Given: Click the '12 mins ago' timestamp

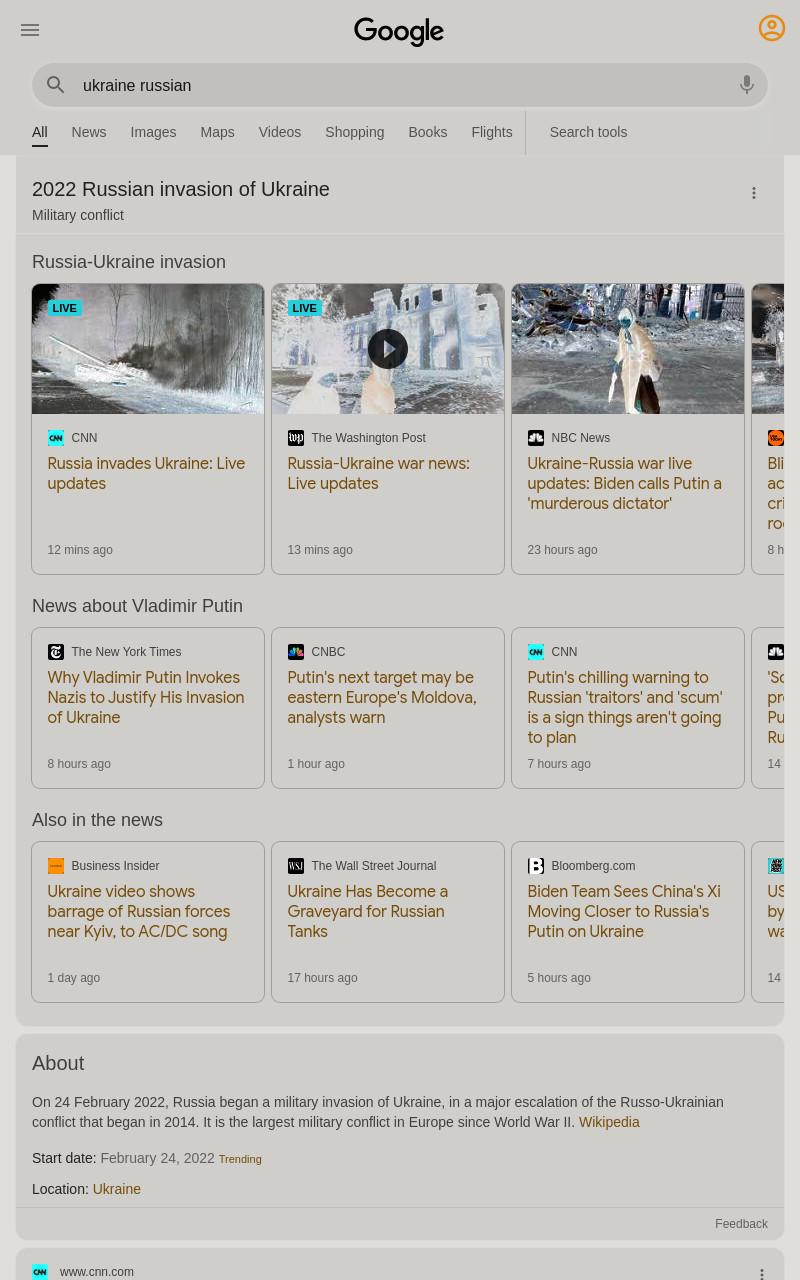Looking at the screenshot, I should [x=80, y=550].
